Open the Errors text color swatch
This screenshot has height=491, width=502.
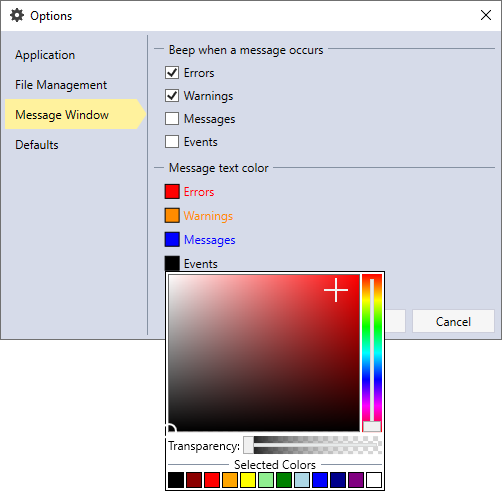(x=172, y=192)
